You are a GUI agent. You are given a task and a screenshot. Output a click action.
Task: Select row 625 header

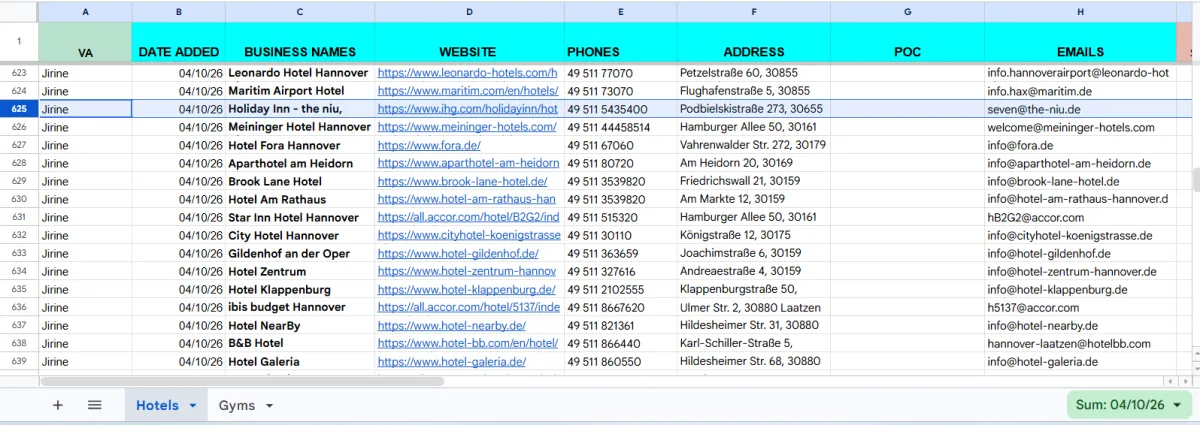click(19, 109)
